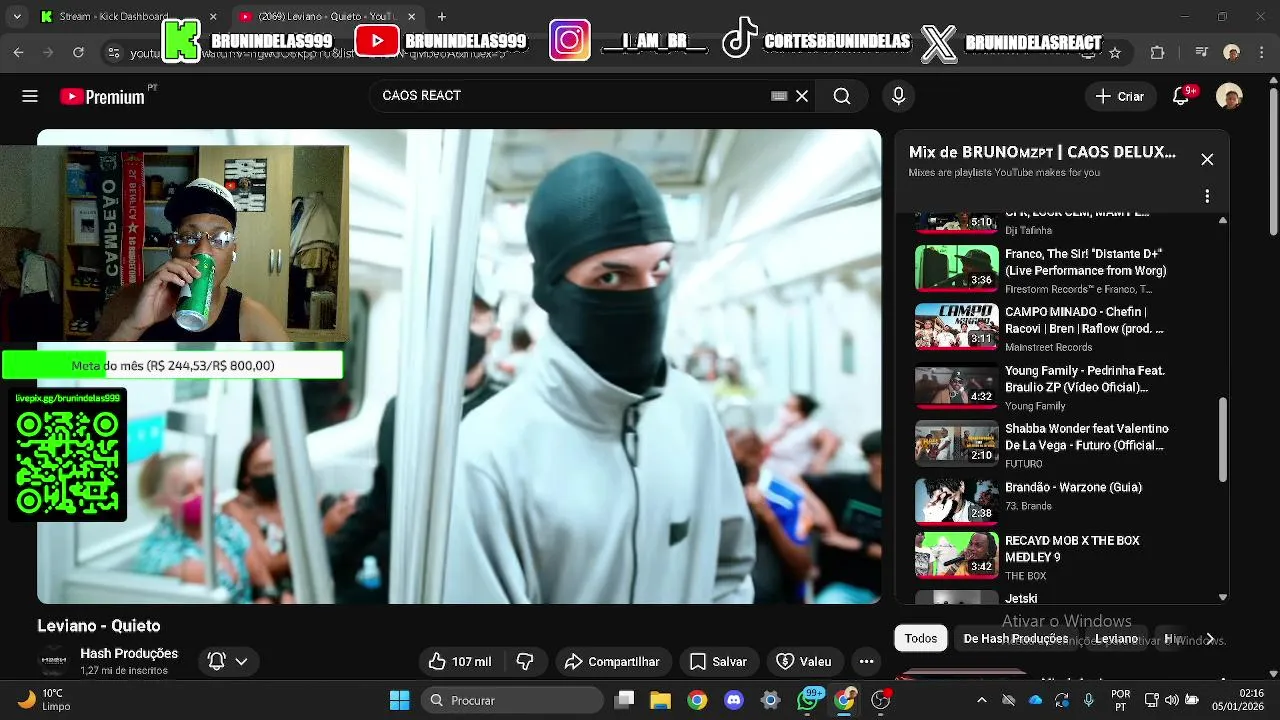The height and width of the screenshot is (720, 1280).
Task: Open the Windows Start menu
Action: tap(399, 700)
